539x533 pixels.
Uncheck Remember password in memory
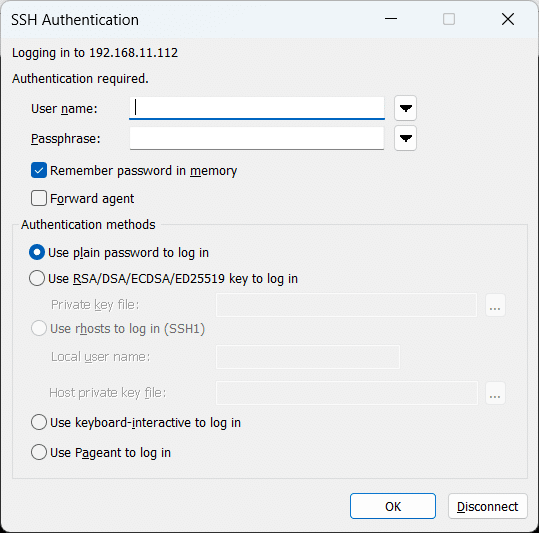coord(39,170)
